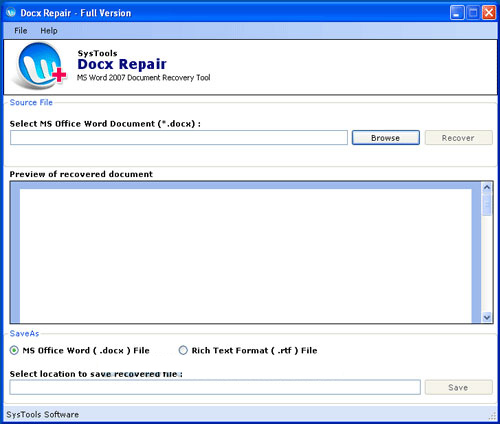
Task: Focus the save location path field
Action: 215,387
